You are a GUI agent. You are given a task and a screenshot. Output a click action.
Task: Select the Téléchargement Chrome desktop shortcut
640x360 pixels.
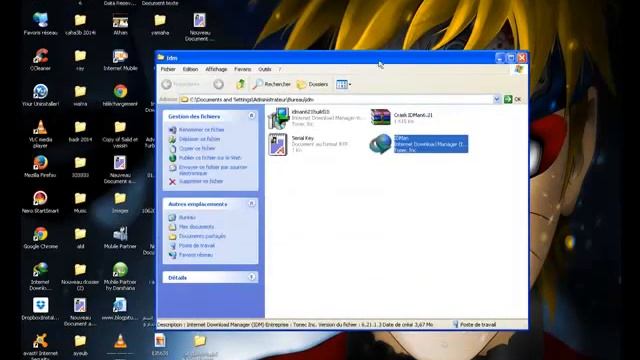(120, 95)
